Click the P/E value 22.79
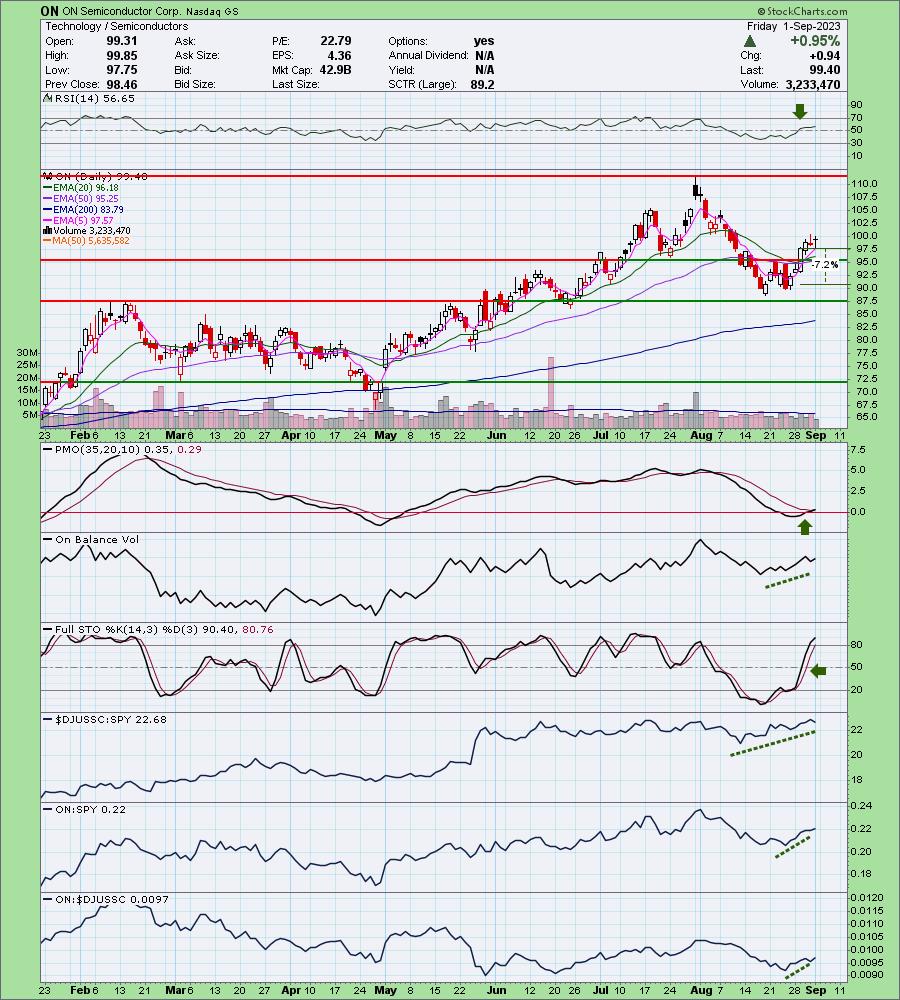The image size is (900, 1000). coord(336,41)
